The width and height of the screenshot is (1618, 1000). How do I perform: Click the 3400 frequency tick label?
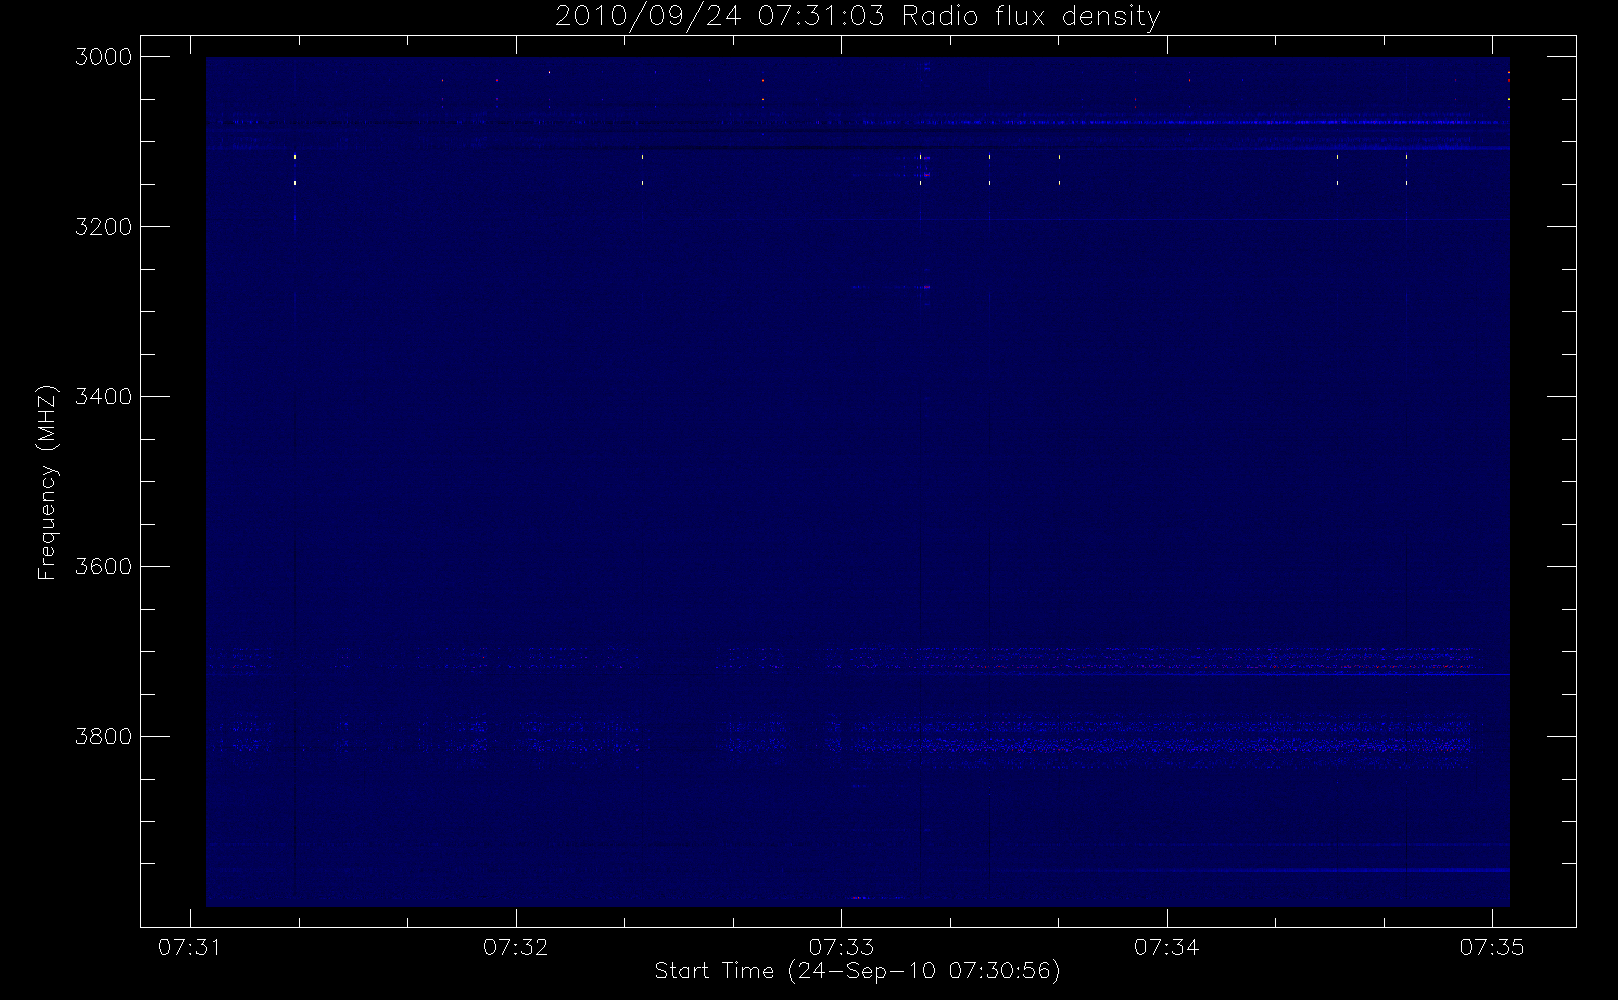click(x=104, y=397)
